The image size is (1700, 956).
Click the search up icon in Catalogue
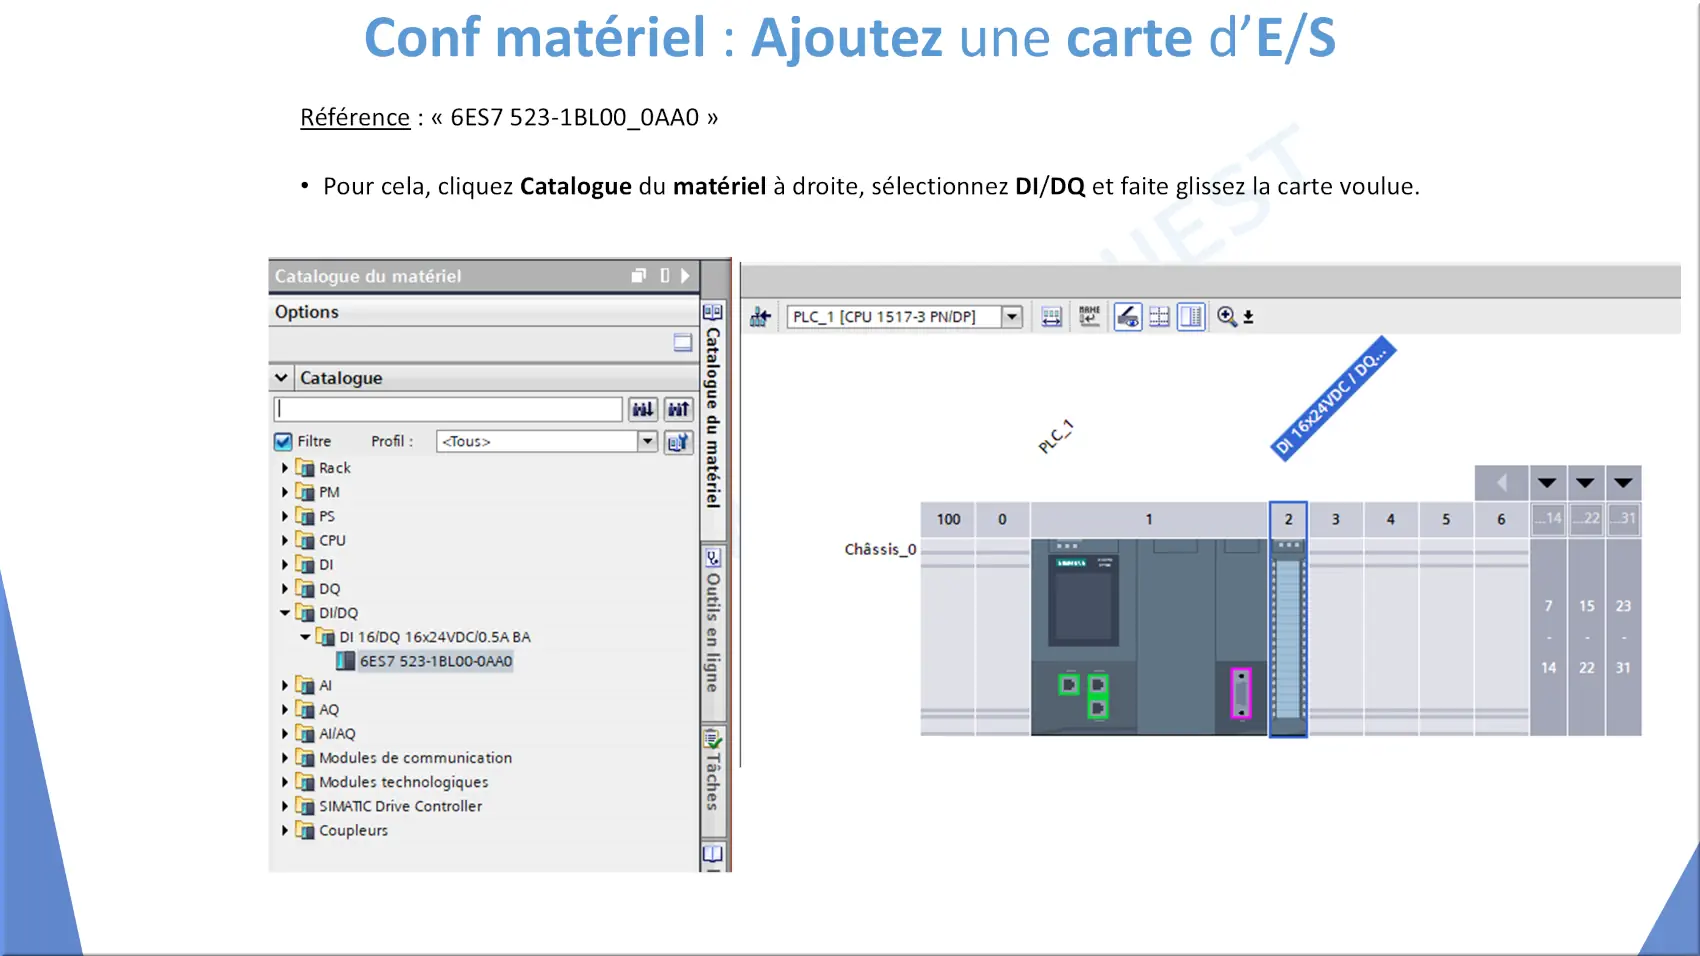pyautogui.click(x=679, y=409)
